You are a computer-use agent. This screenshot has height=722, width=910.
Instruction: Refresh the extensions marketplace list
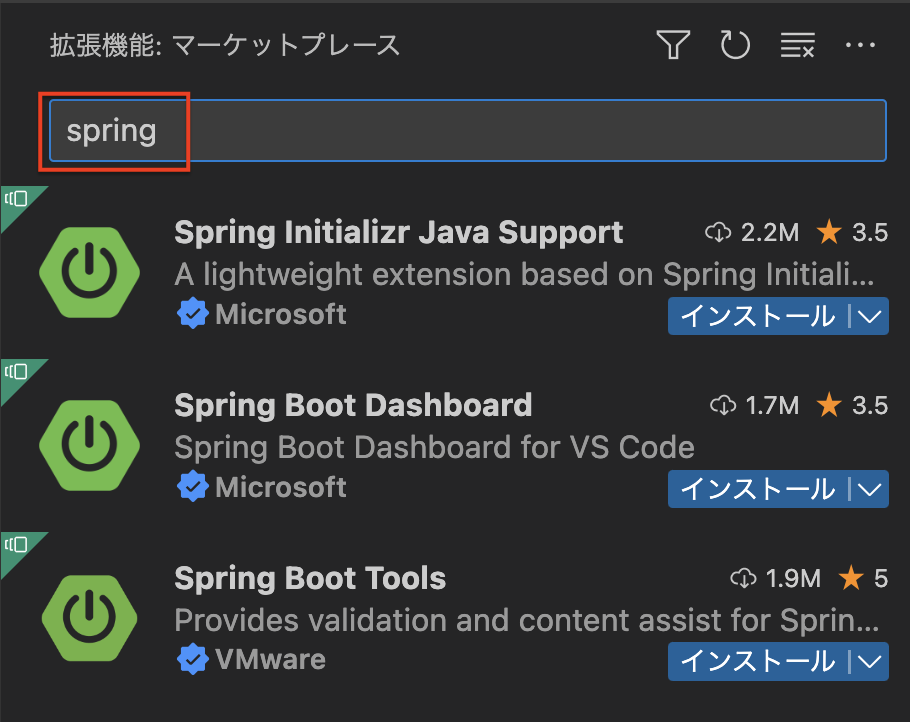pos(735,45)
